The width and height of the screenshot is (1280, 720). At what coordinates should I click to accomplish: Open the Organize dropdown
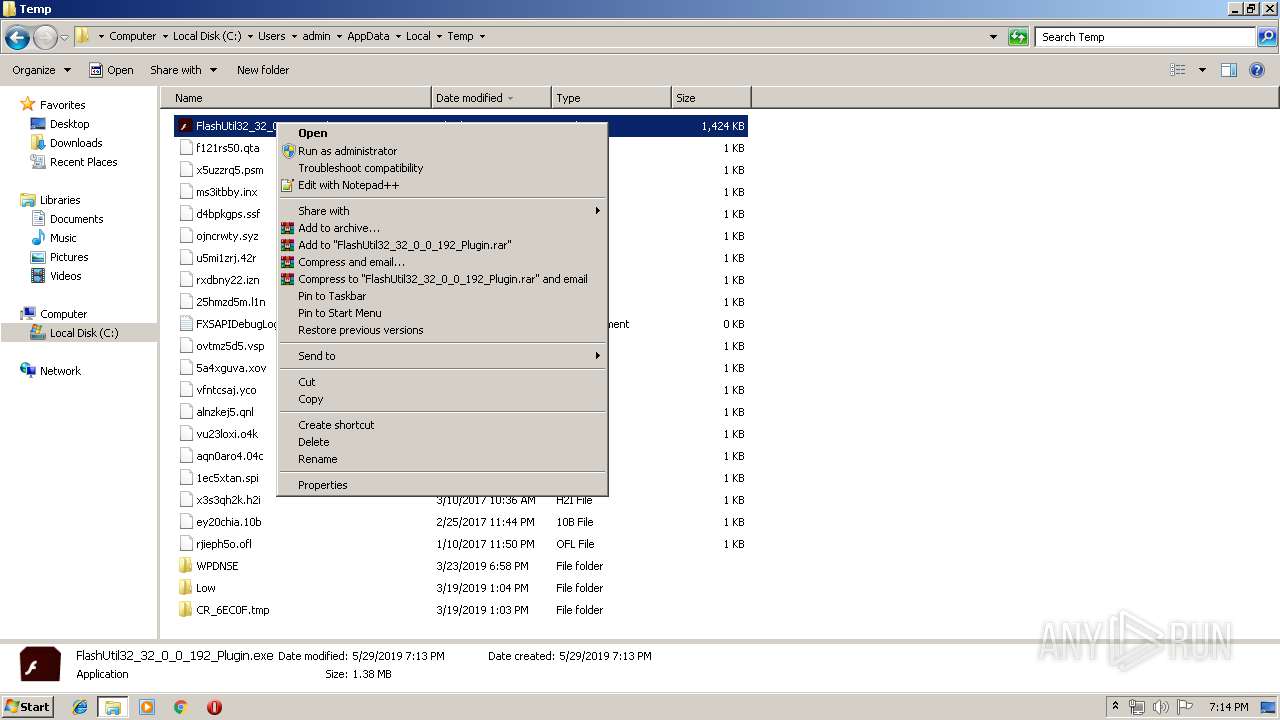41,70
